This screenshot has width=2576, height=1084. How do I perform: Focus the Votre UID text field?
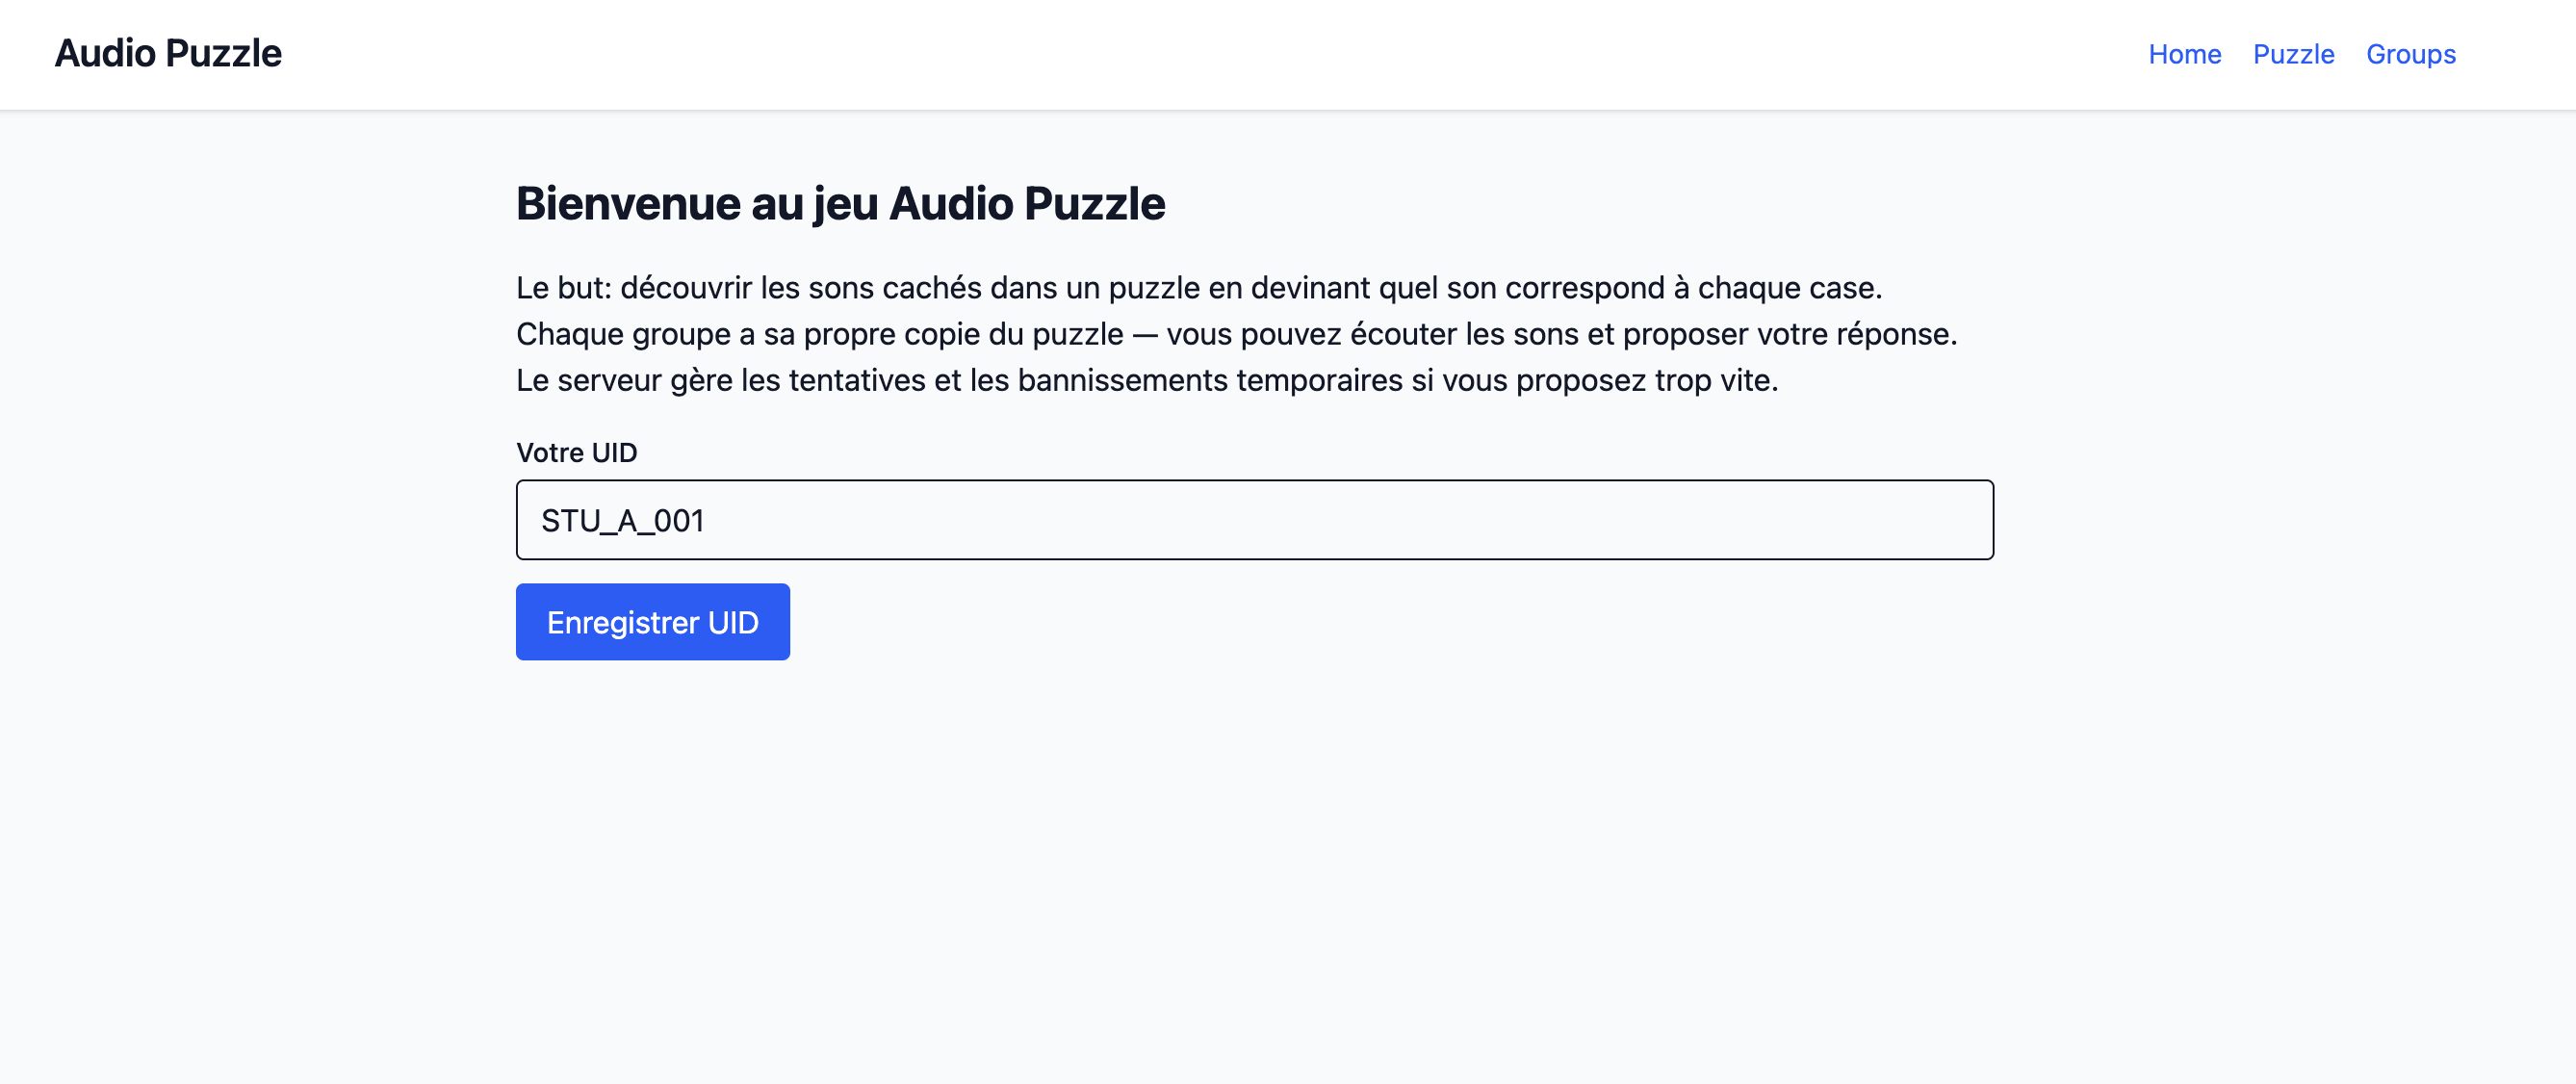point(1254,520)
